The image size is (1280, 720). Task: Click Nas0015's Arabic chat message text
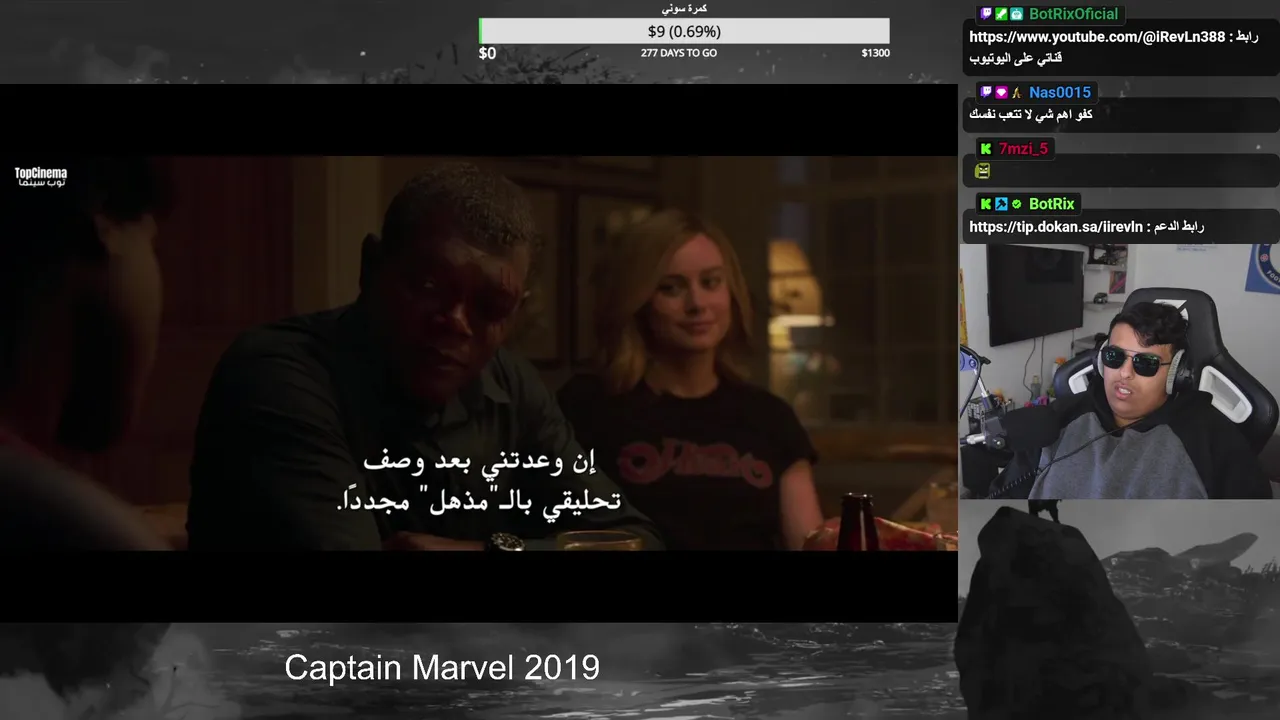click(x=1031, y=114)
